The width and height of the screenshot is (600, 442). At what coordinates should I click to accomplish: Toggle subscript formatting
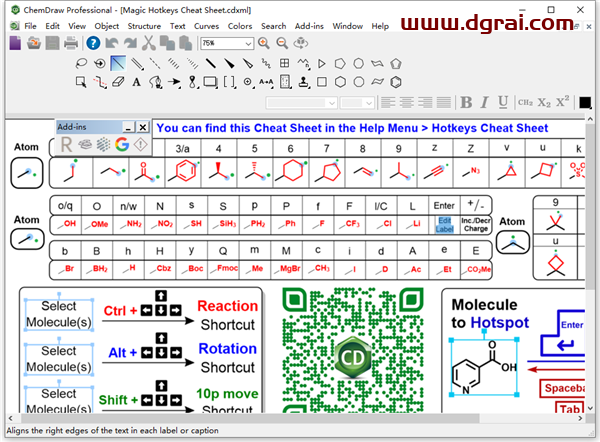click(x=544, y=102)
